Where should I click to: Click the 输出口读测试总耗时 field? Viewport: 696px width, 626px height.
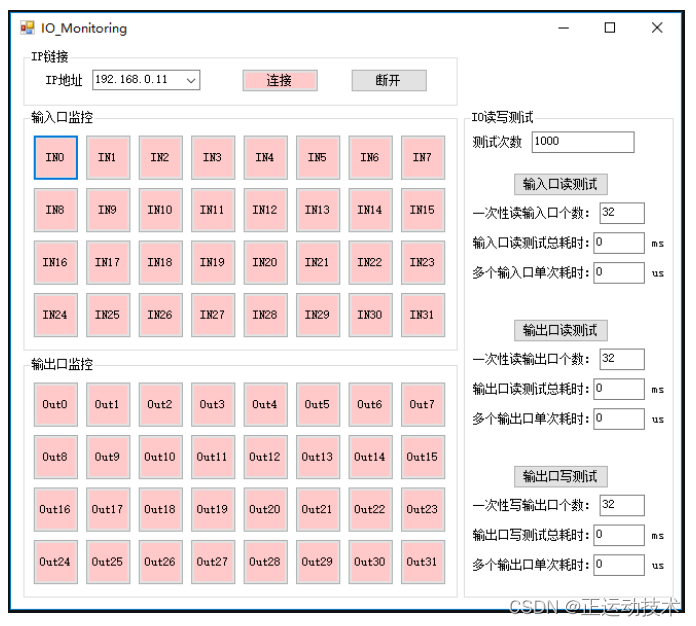point(619,389)
